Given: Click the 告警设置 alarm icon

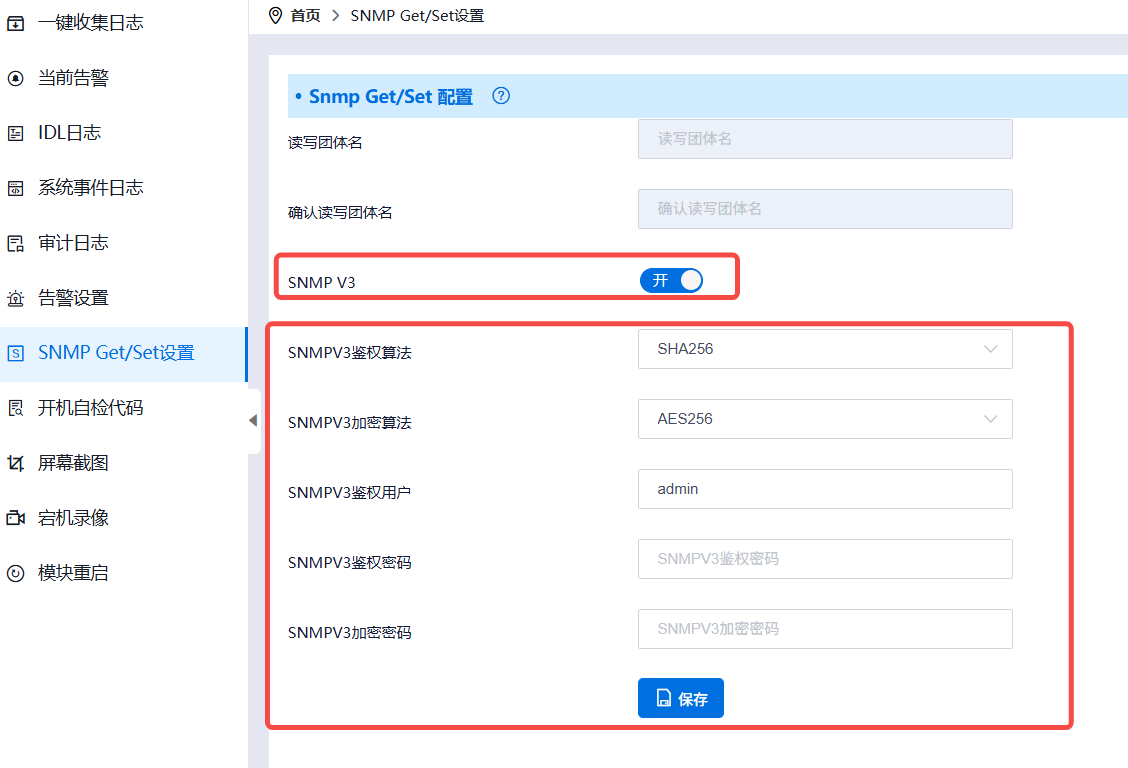Looking at the screenshot, I should coord(15,298).
